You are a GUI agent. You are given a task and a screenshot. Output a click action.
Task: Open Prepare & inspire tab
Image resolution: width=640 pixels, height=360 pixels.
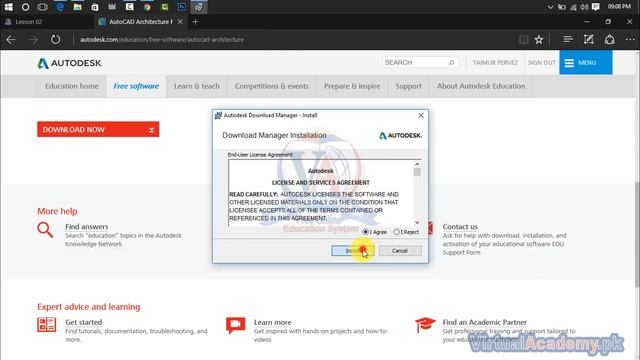click(352, 86)
